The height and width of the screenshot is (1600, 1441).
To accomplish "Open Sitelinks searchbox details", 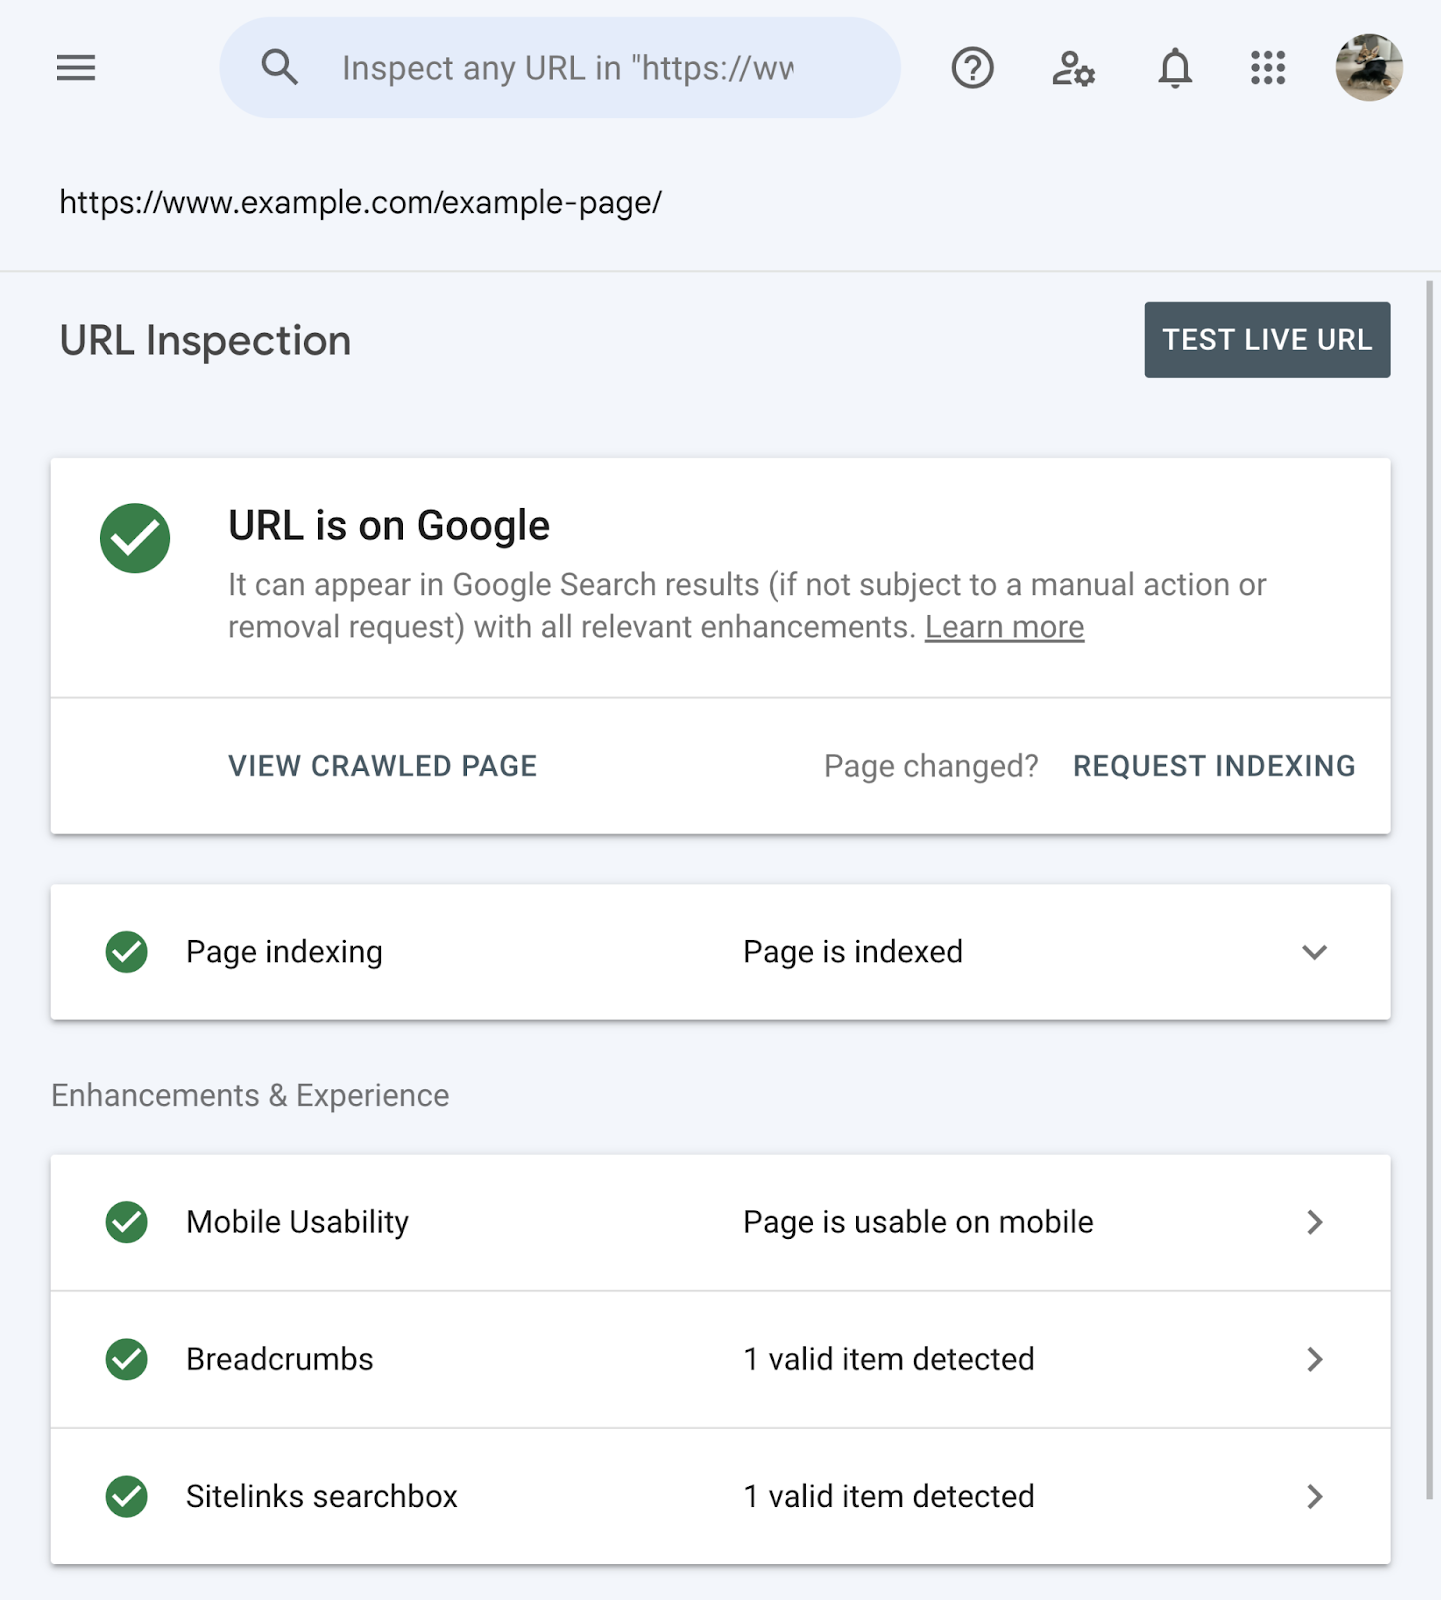I will 1314,1497.
